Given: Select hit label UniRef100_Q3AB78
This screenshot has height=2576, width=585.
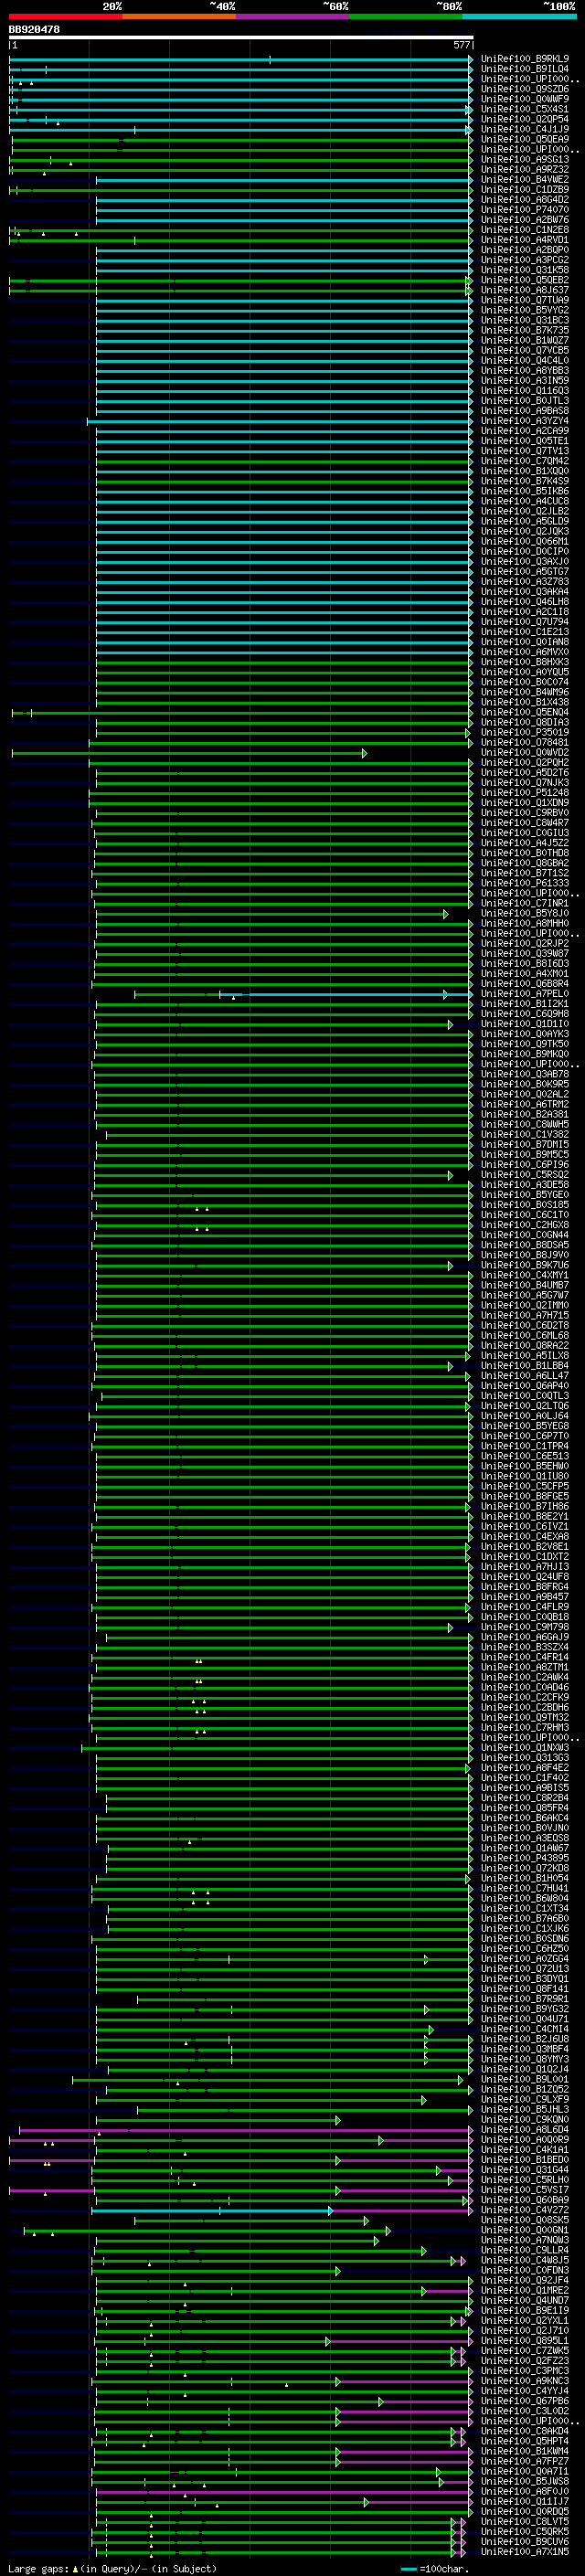Looking at the screenshot, I should pyautogui.click(x=525, y=1074).
